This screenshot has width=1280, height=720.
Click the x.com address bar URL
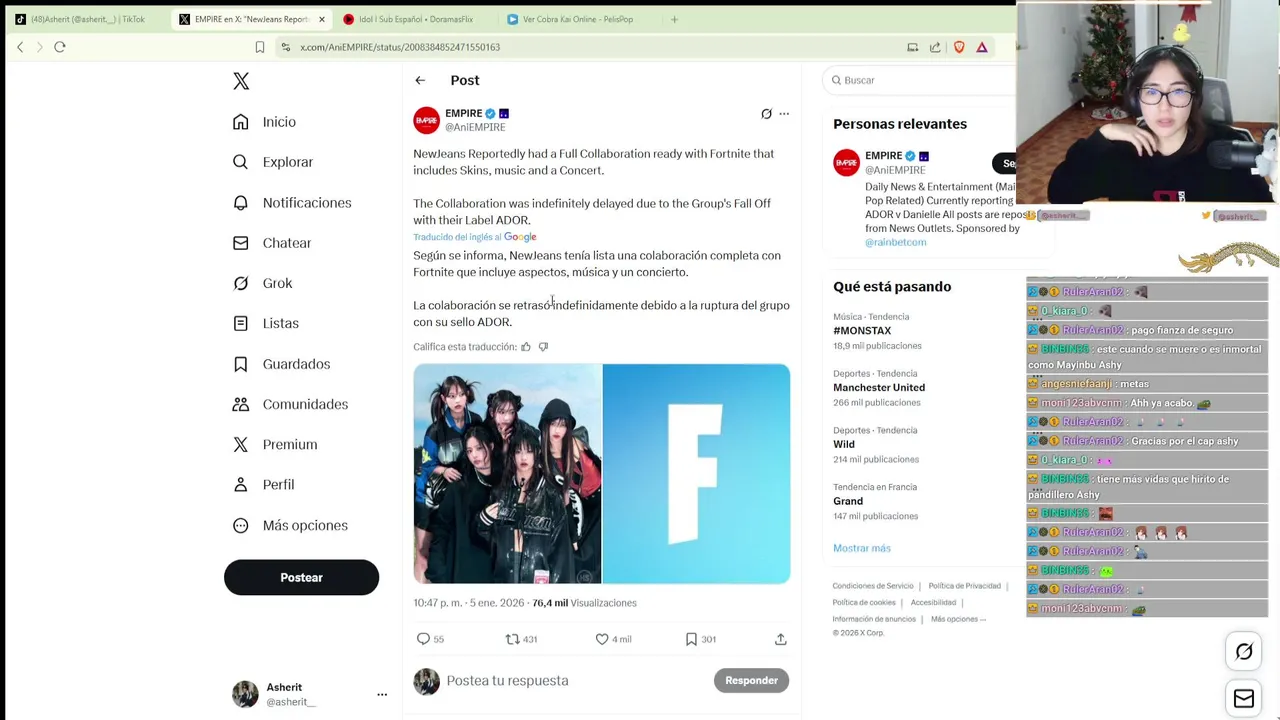[400, 47]
